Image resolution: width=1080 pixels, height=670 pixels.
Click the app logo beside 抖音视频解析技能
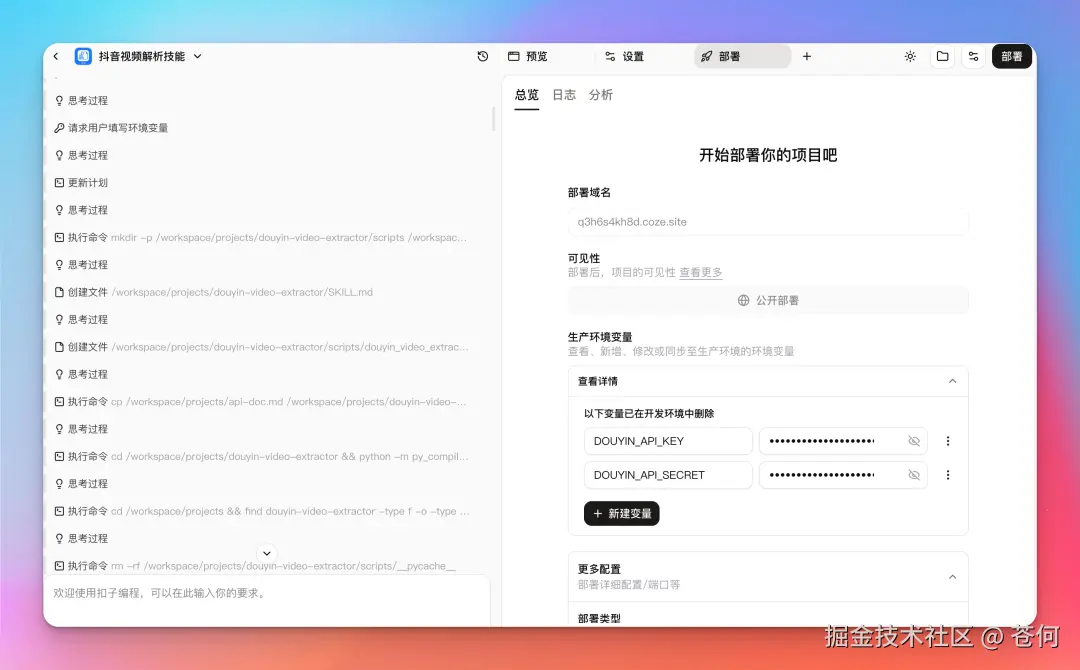[x=83, y=57]
